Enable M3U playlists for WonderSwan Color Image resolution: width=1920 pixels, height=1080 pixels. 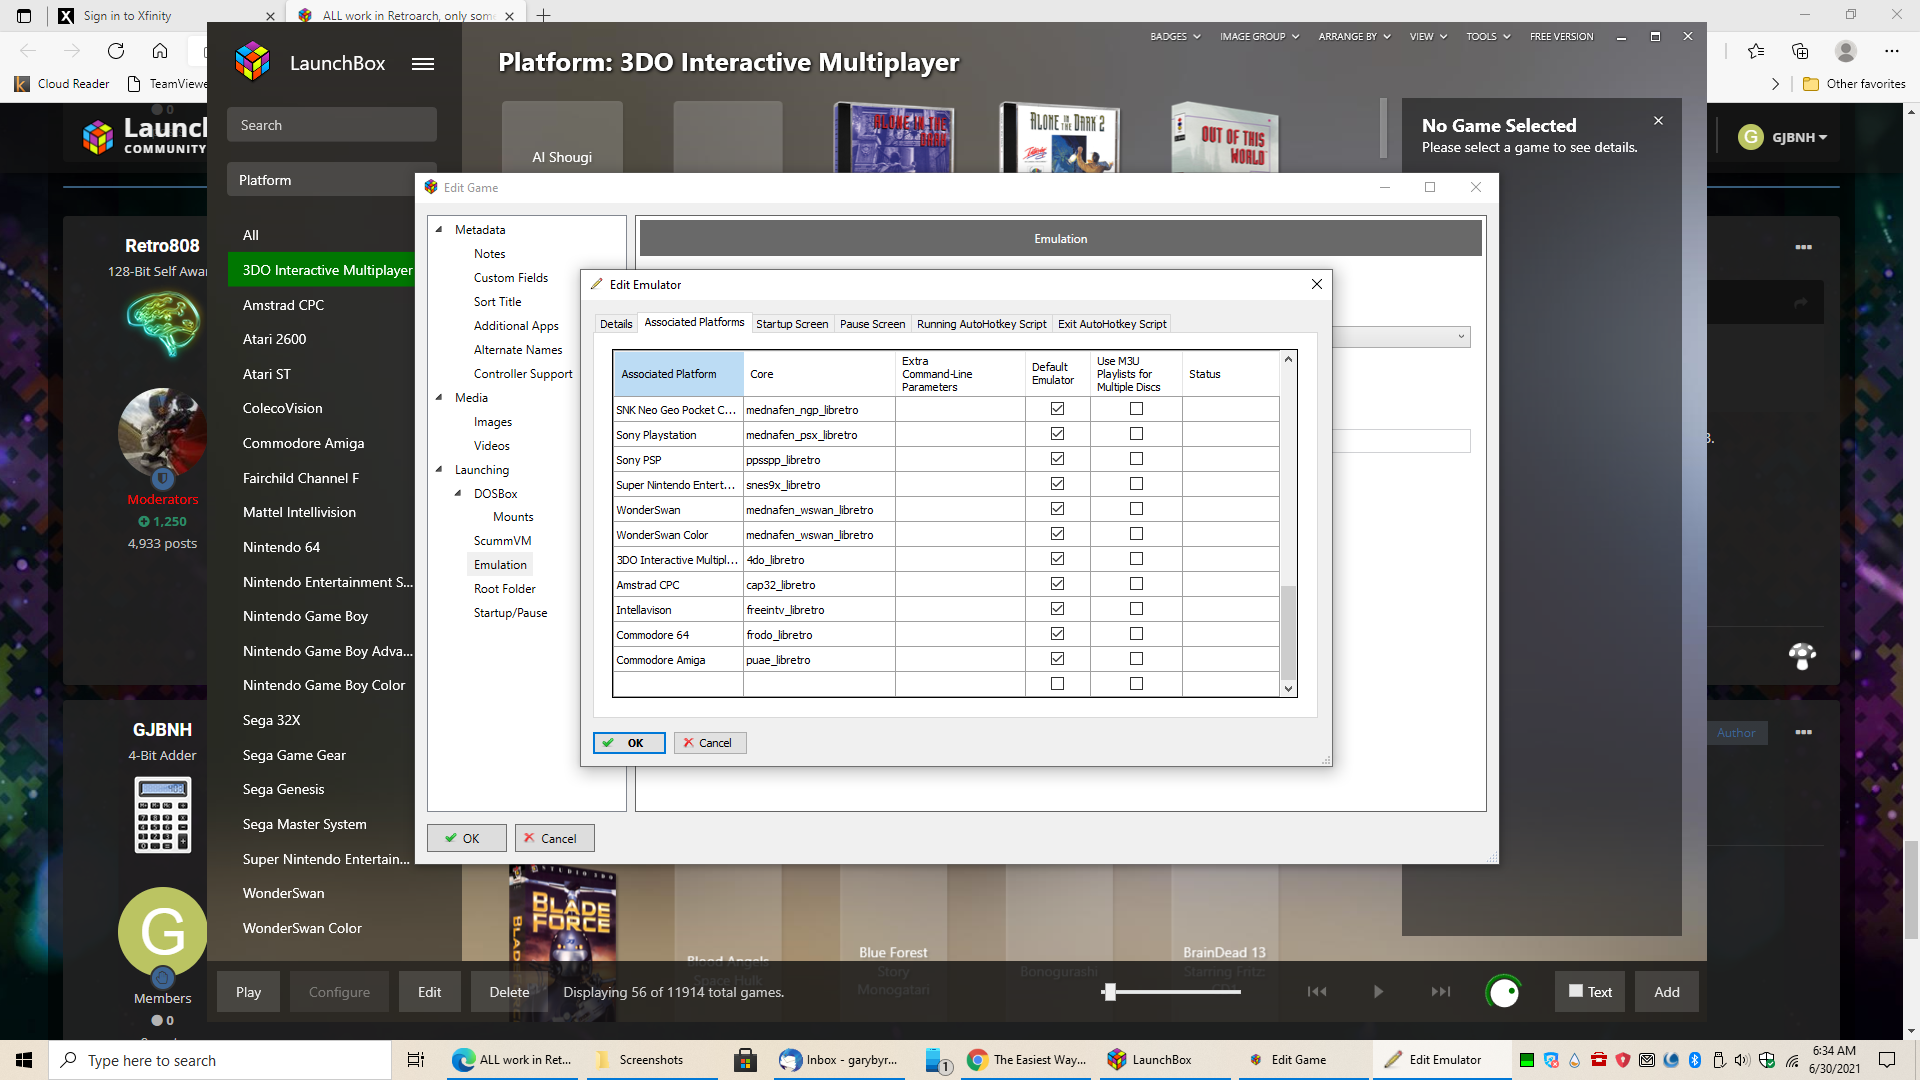pos(1136,534)
